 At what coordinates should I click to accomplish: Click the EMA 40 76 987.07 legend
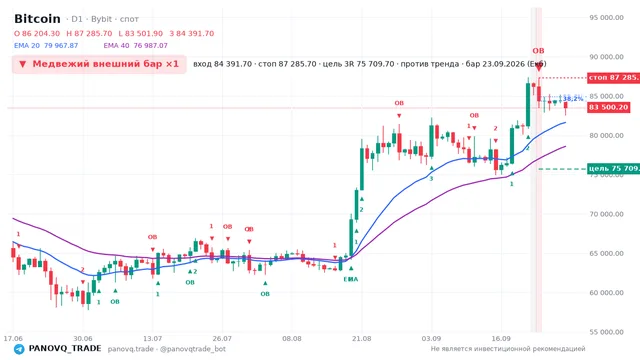click(136, 45)
